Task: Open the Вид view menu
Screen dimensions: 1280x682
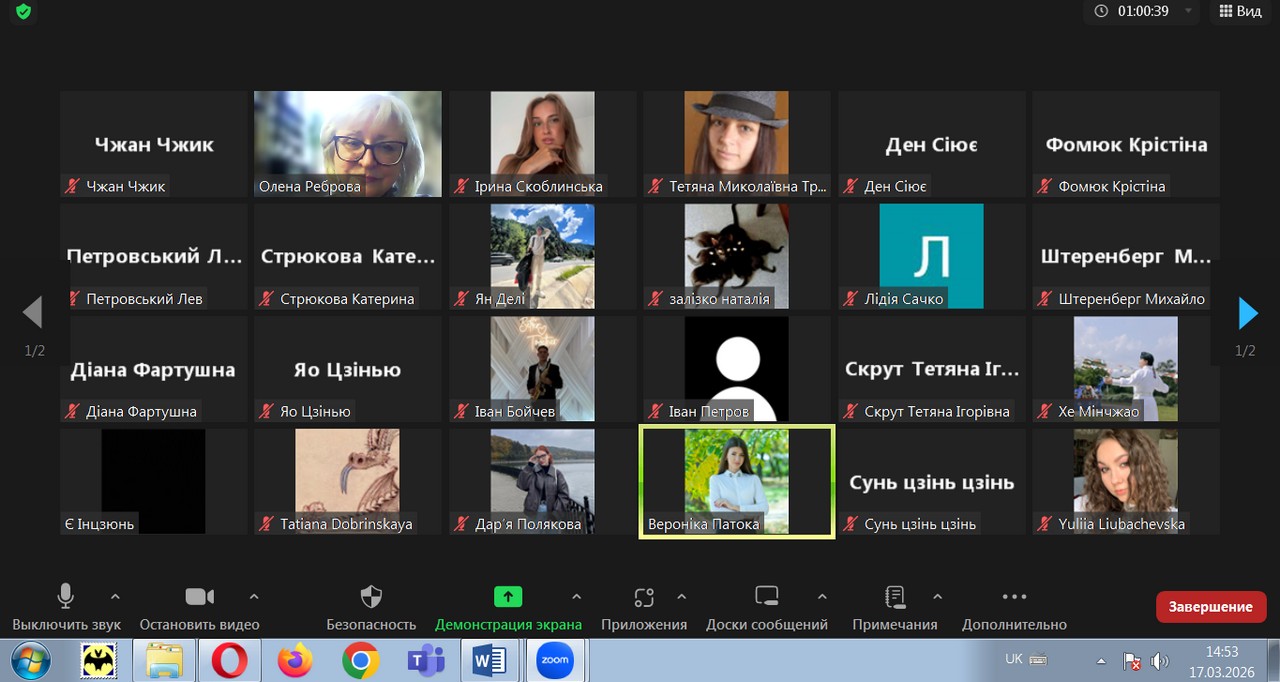Action: [x=1239, y=11]
